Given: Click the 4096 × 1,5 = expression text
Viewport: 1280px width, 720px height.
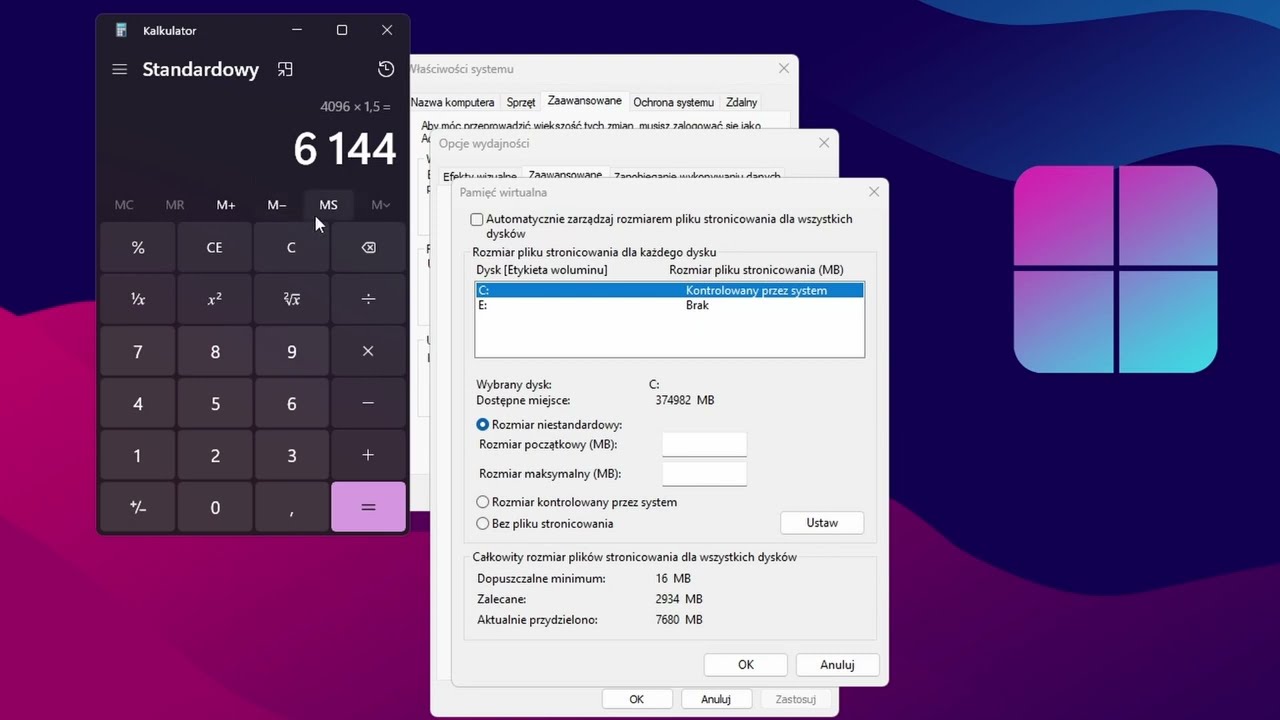Looking at the screenshot, I should pos(355,106).
